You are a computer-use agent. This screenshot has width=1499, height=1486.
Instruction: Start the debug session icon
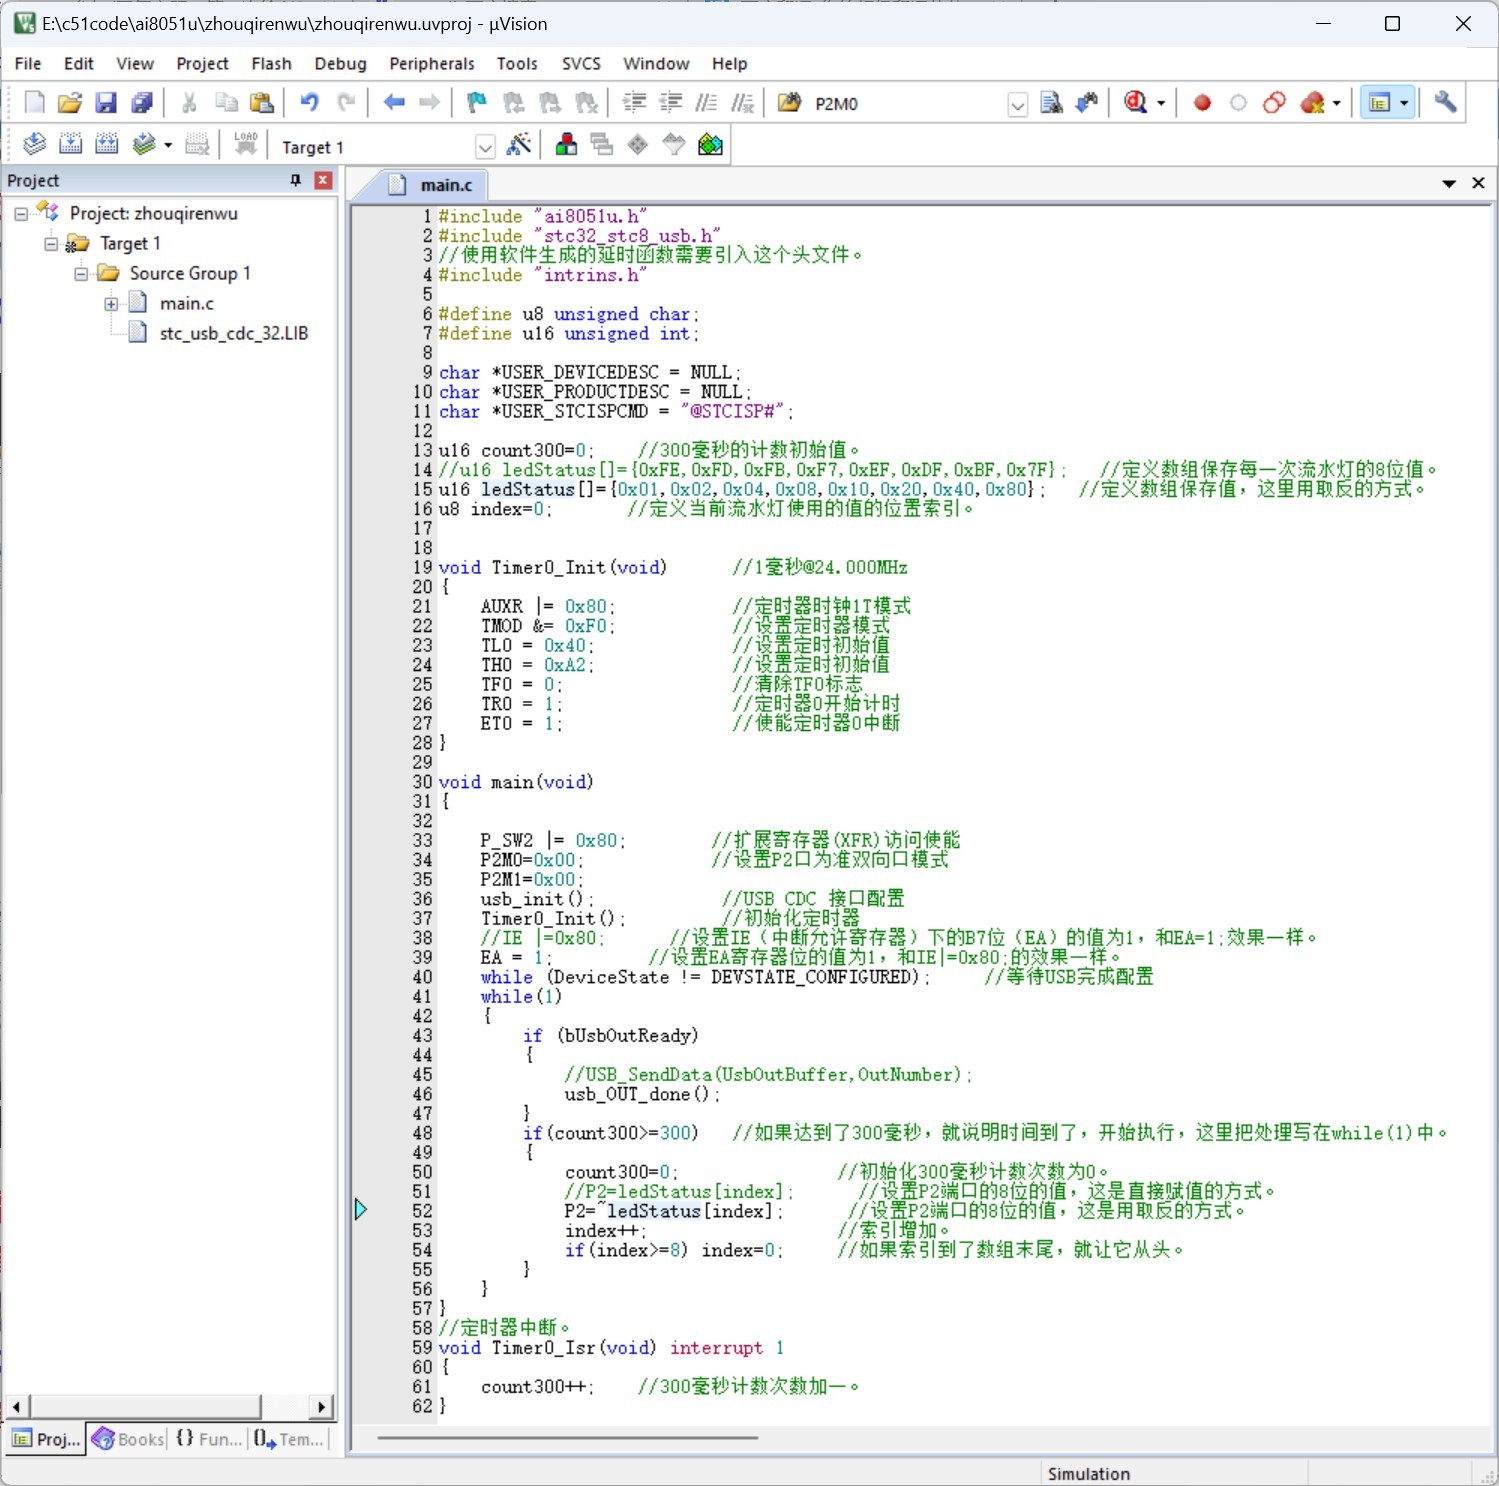pyautogui.click(x=1135, y=102)
